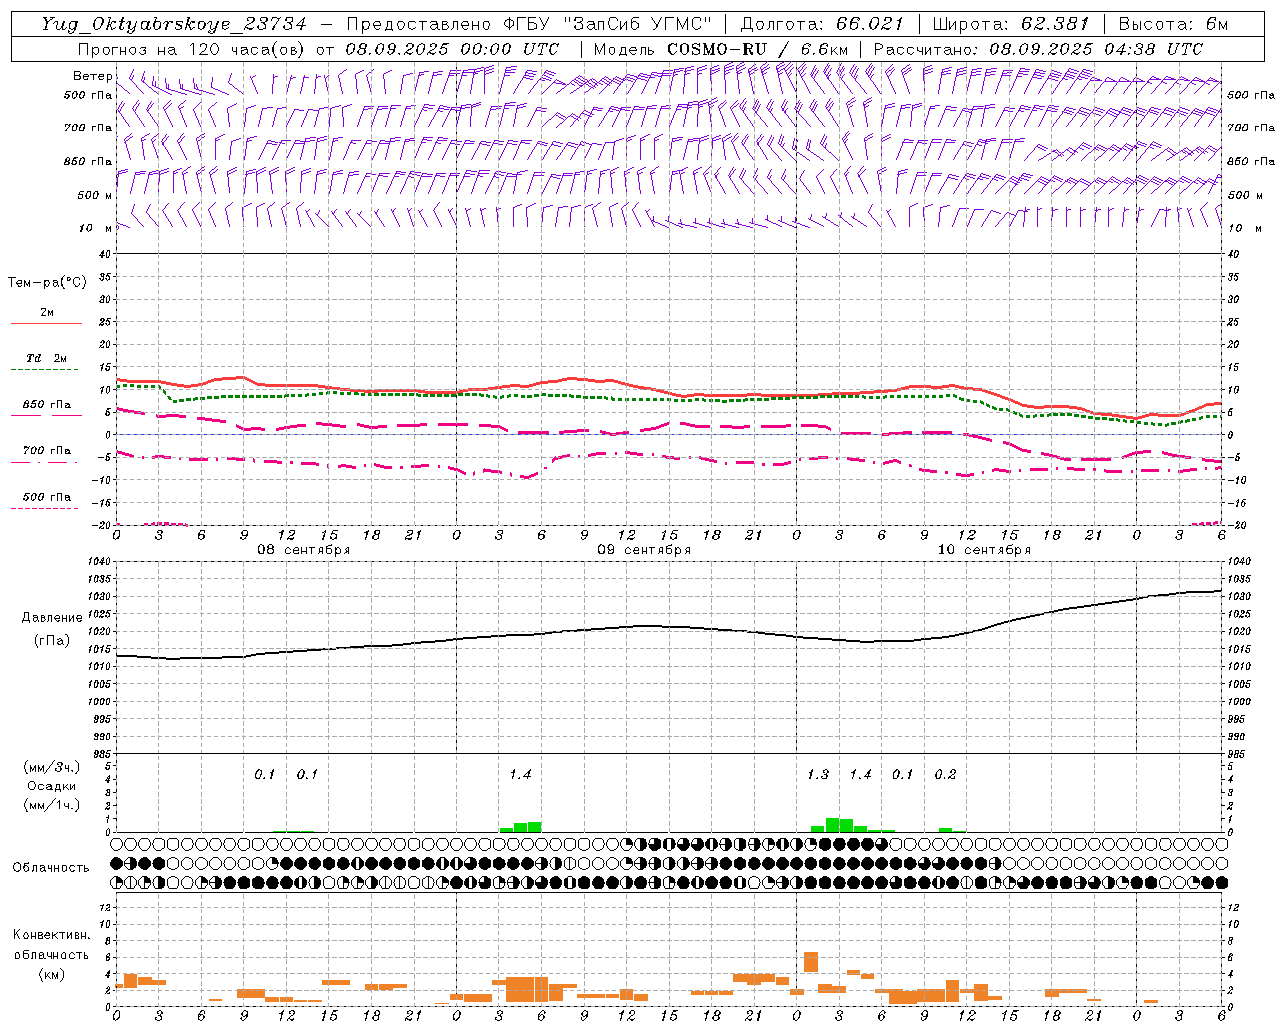1280x1024 pixels.
Task: Click the Рассчитано: 08.09.2025 04:38 UTC timestamp
Action: point(1038,49)
